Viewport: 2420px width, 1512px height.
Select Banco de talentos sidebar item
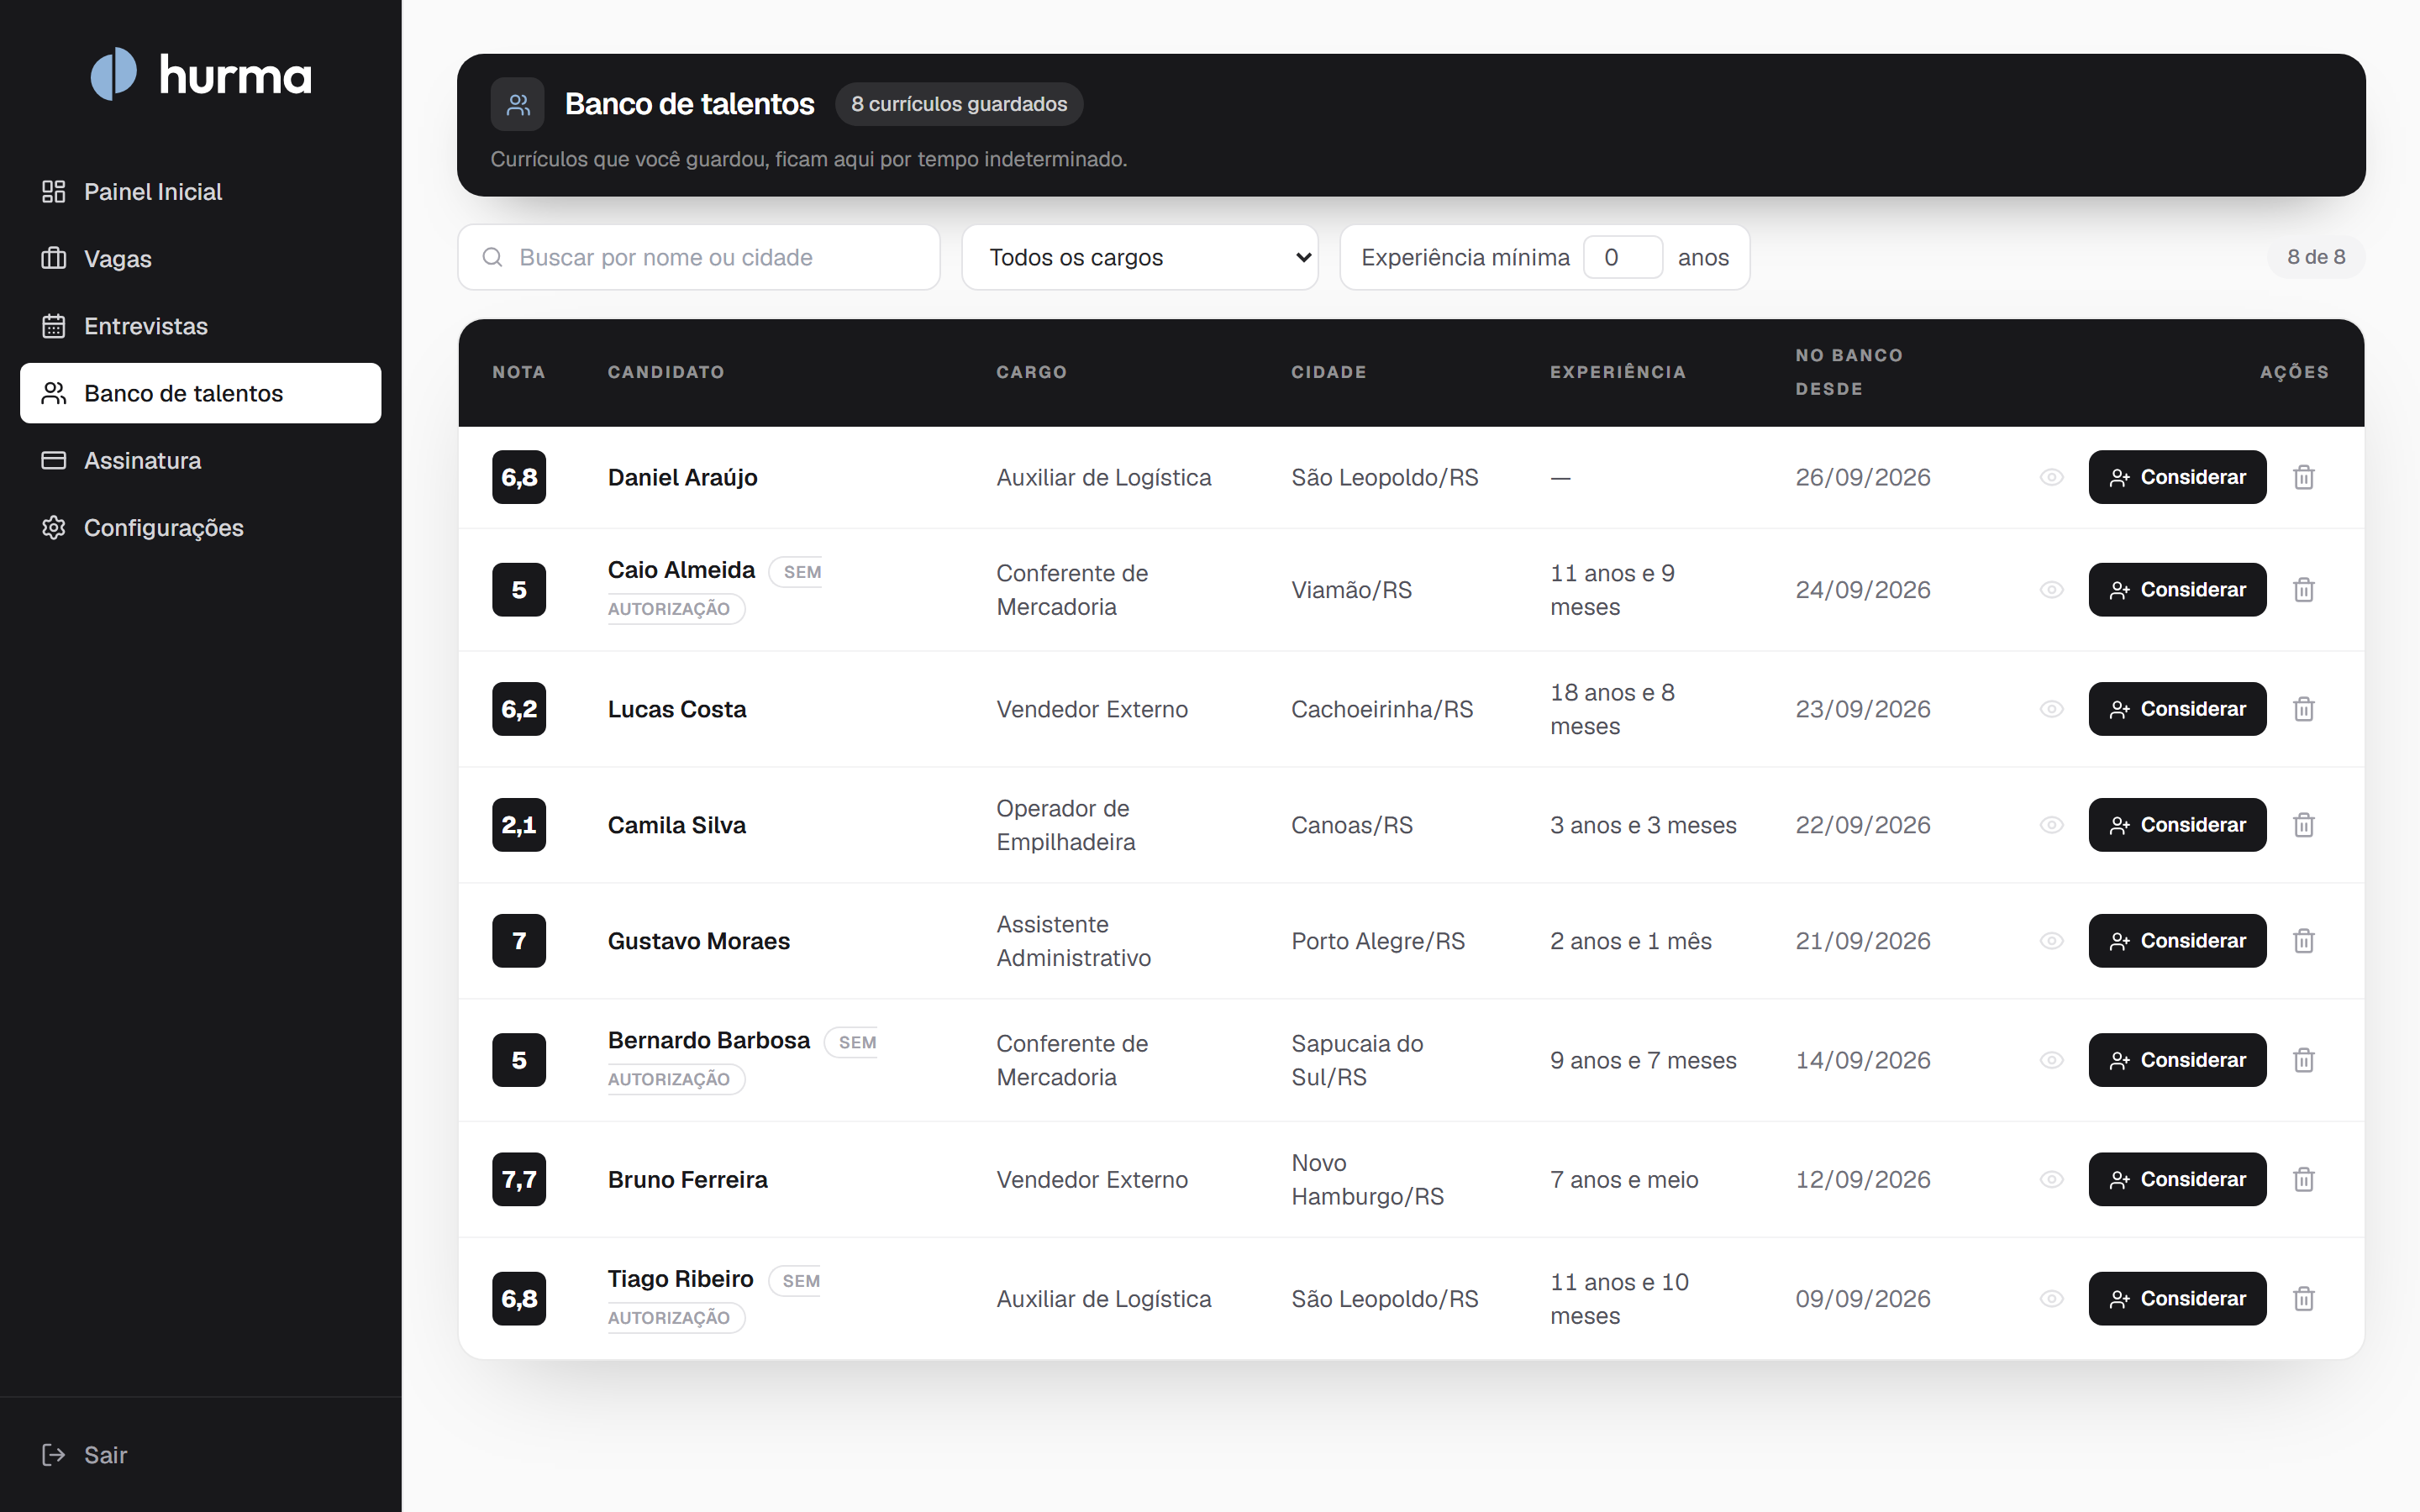pyautogui.click(x=200, y=393)
